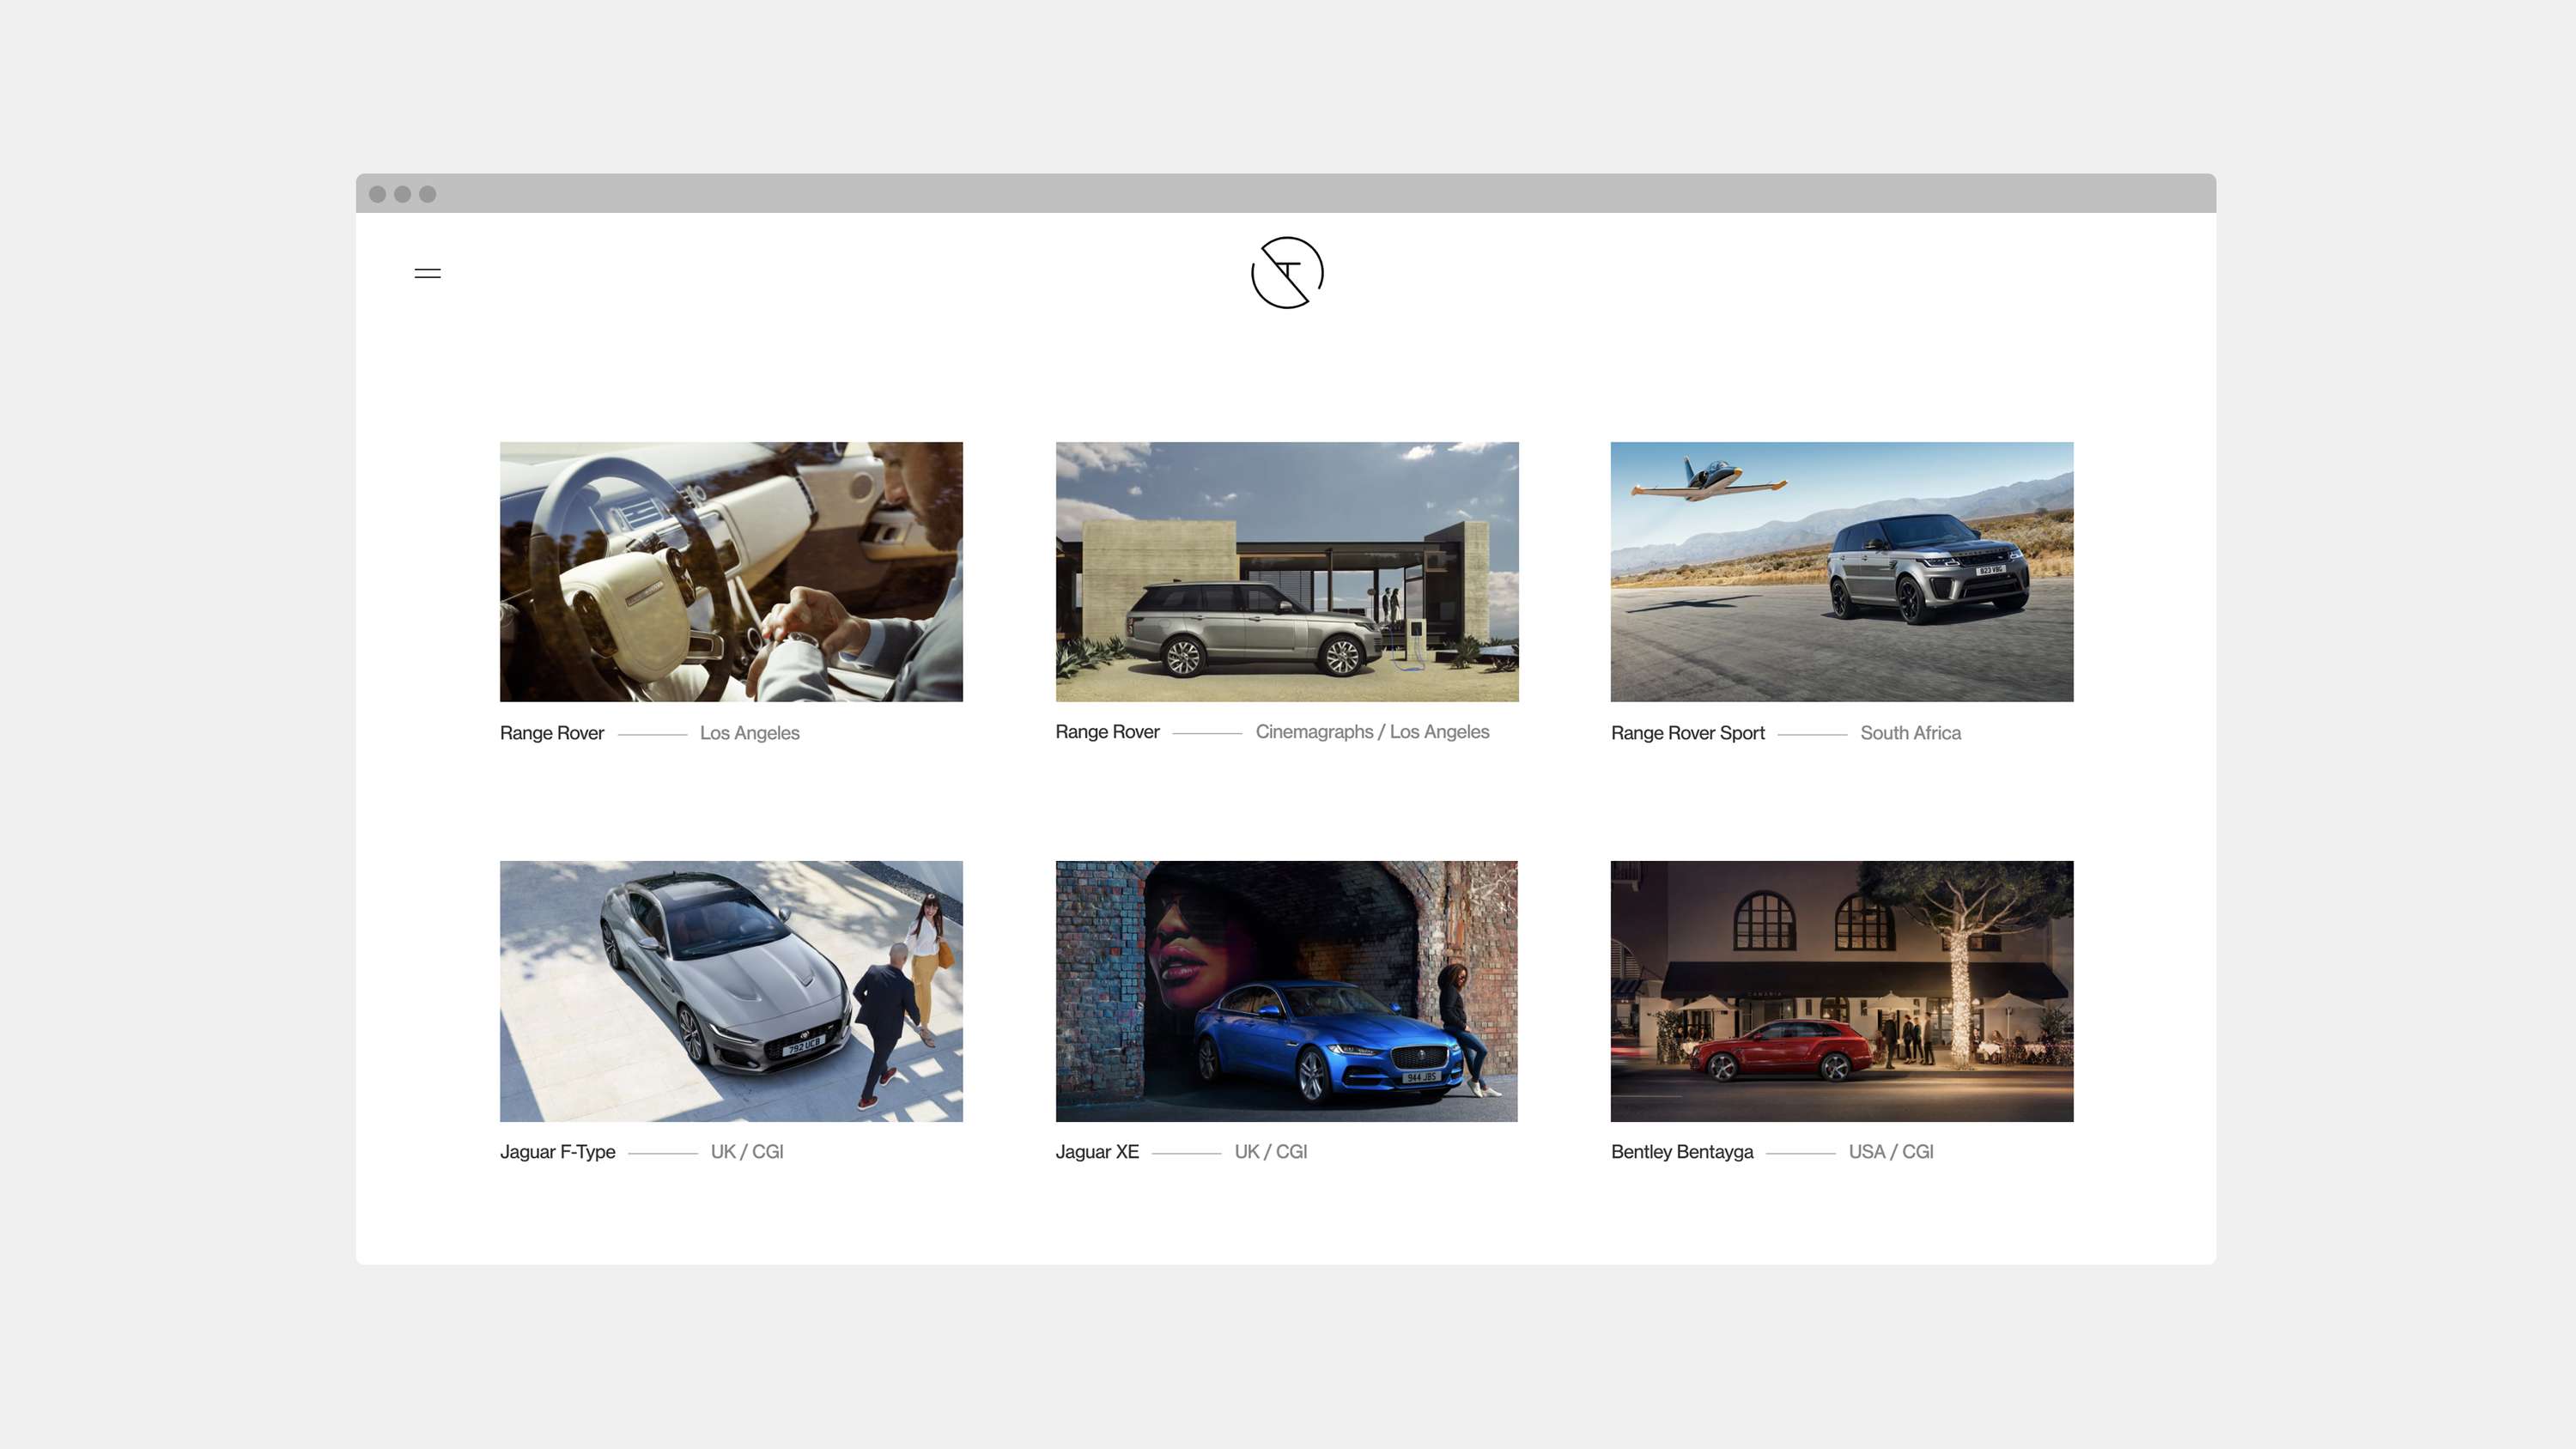
Task: Click the Jaguar XE title
Action: [x=1097, y=1152]
